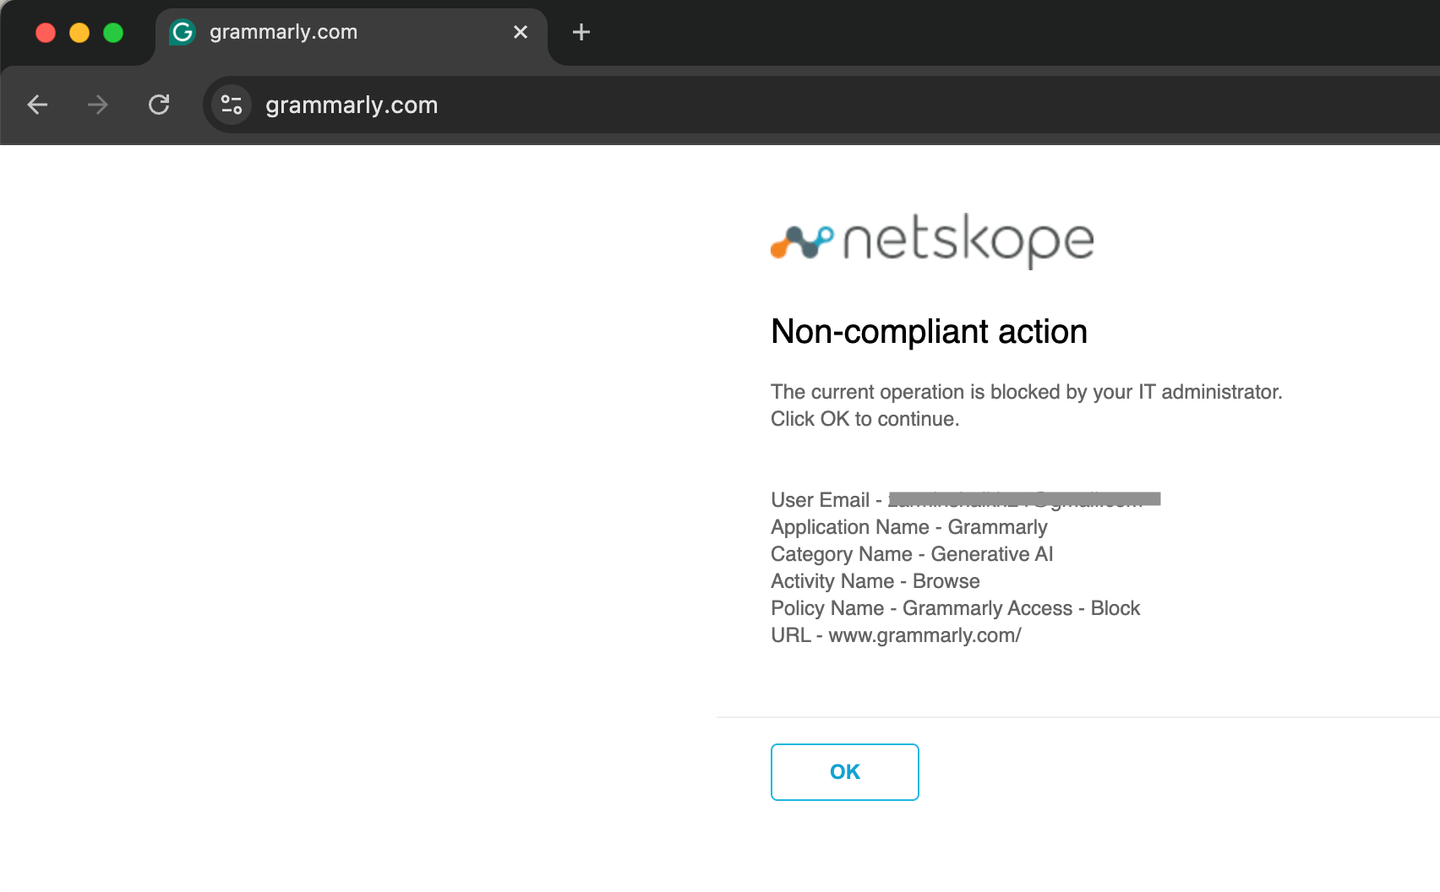Click the Application Name Grammarly line

point(909,528)
